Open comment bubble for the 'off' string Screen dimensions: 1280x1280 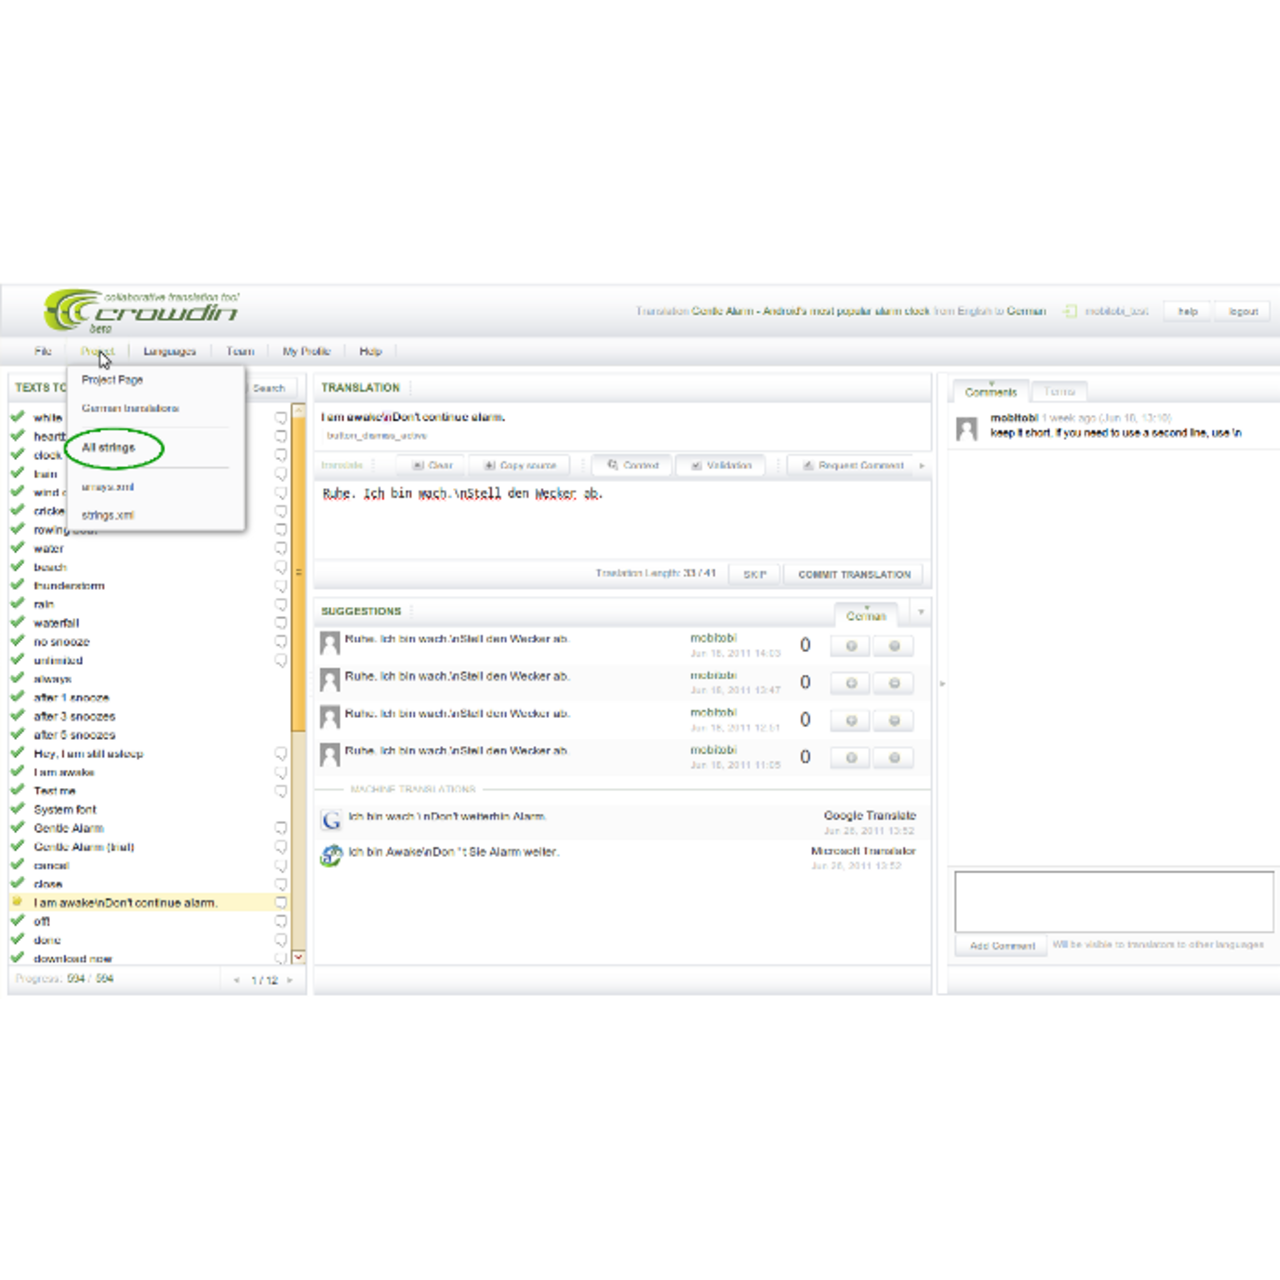tap(281, 921)
